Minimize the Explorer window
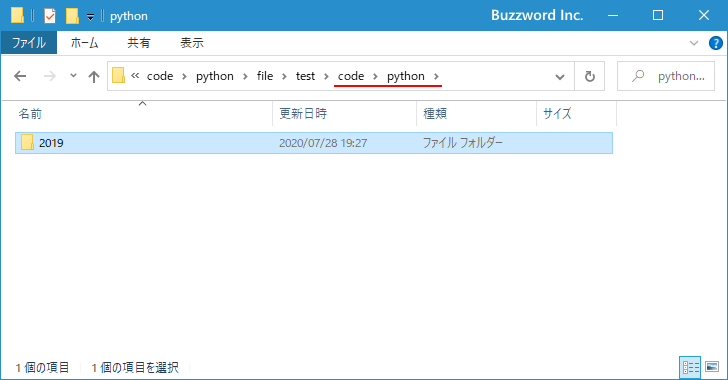This screenshot has height=380, width=728. (x=613, y=15)
